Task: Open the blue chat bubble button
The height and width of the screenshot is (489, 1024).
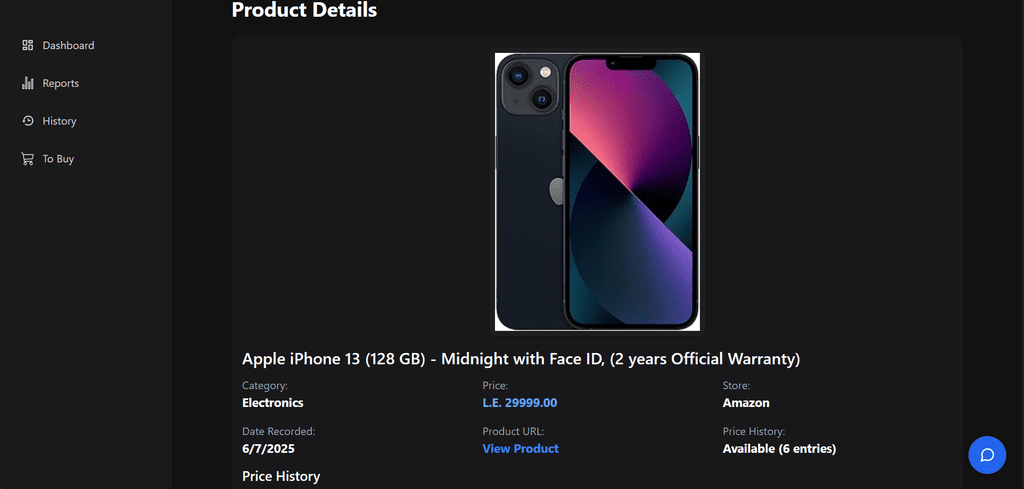Action: pyautogui.click(x=986, y=455)
